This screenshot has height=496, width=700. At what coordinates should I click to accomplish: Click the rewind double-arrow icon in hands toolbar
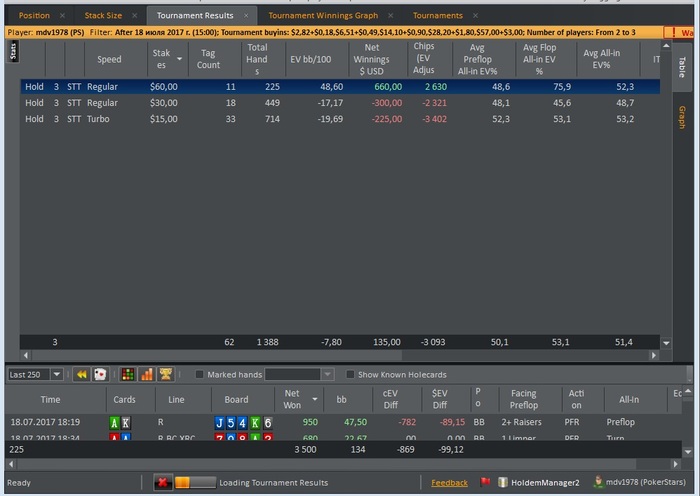82,374
